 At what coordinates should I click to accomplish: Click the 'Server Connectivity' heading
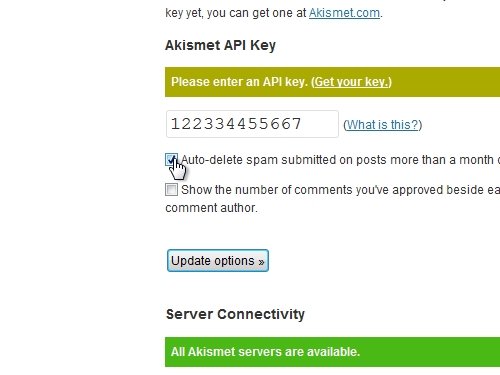pos(235,314)
